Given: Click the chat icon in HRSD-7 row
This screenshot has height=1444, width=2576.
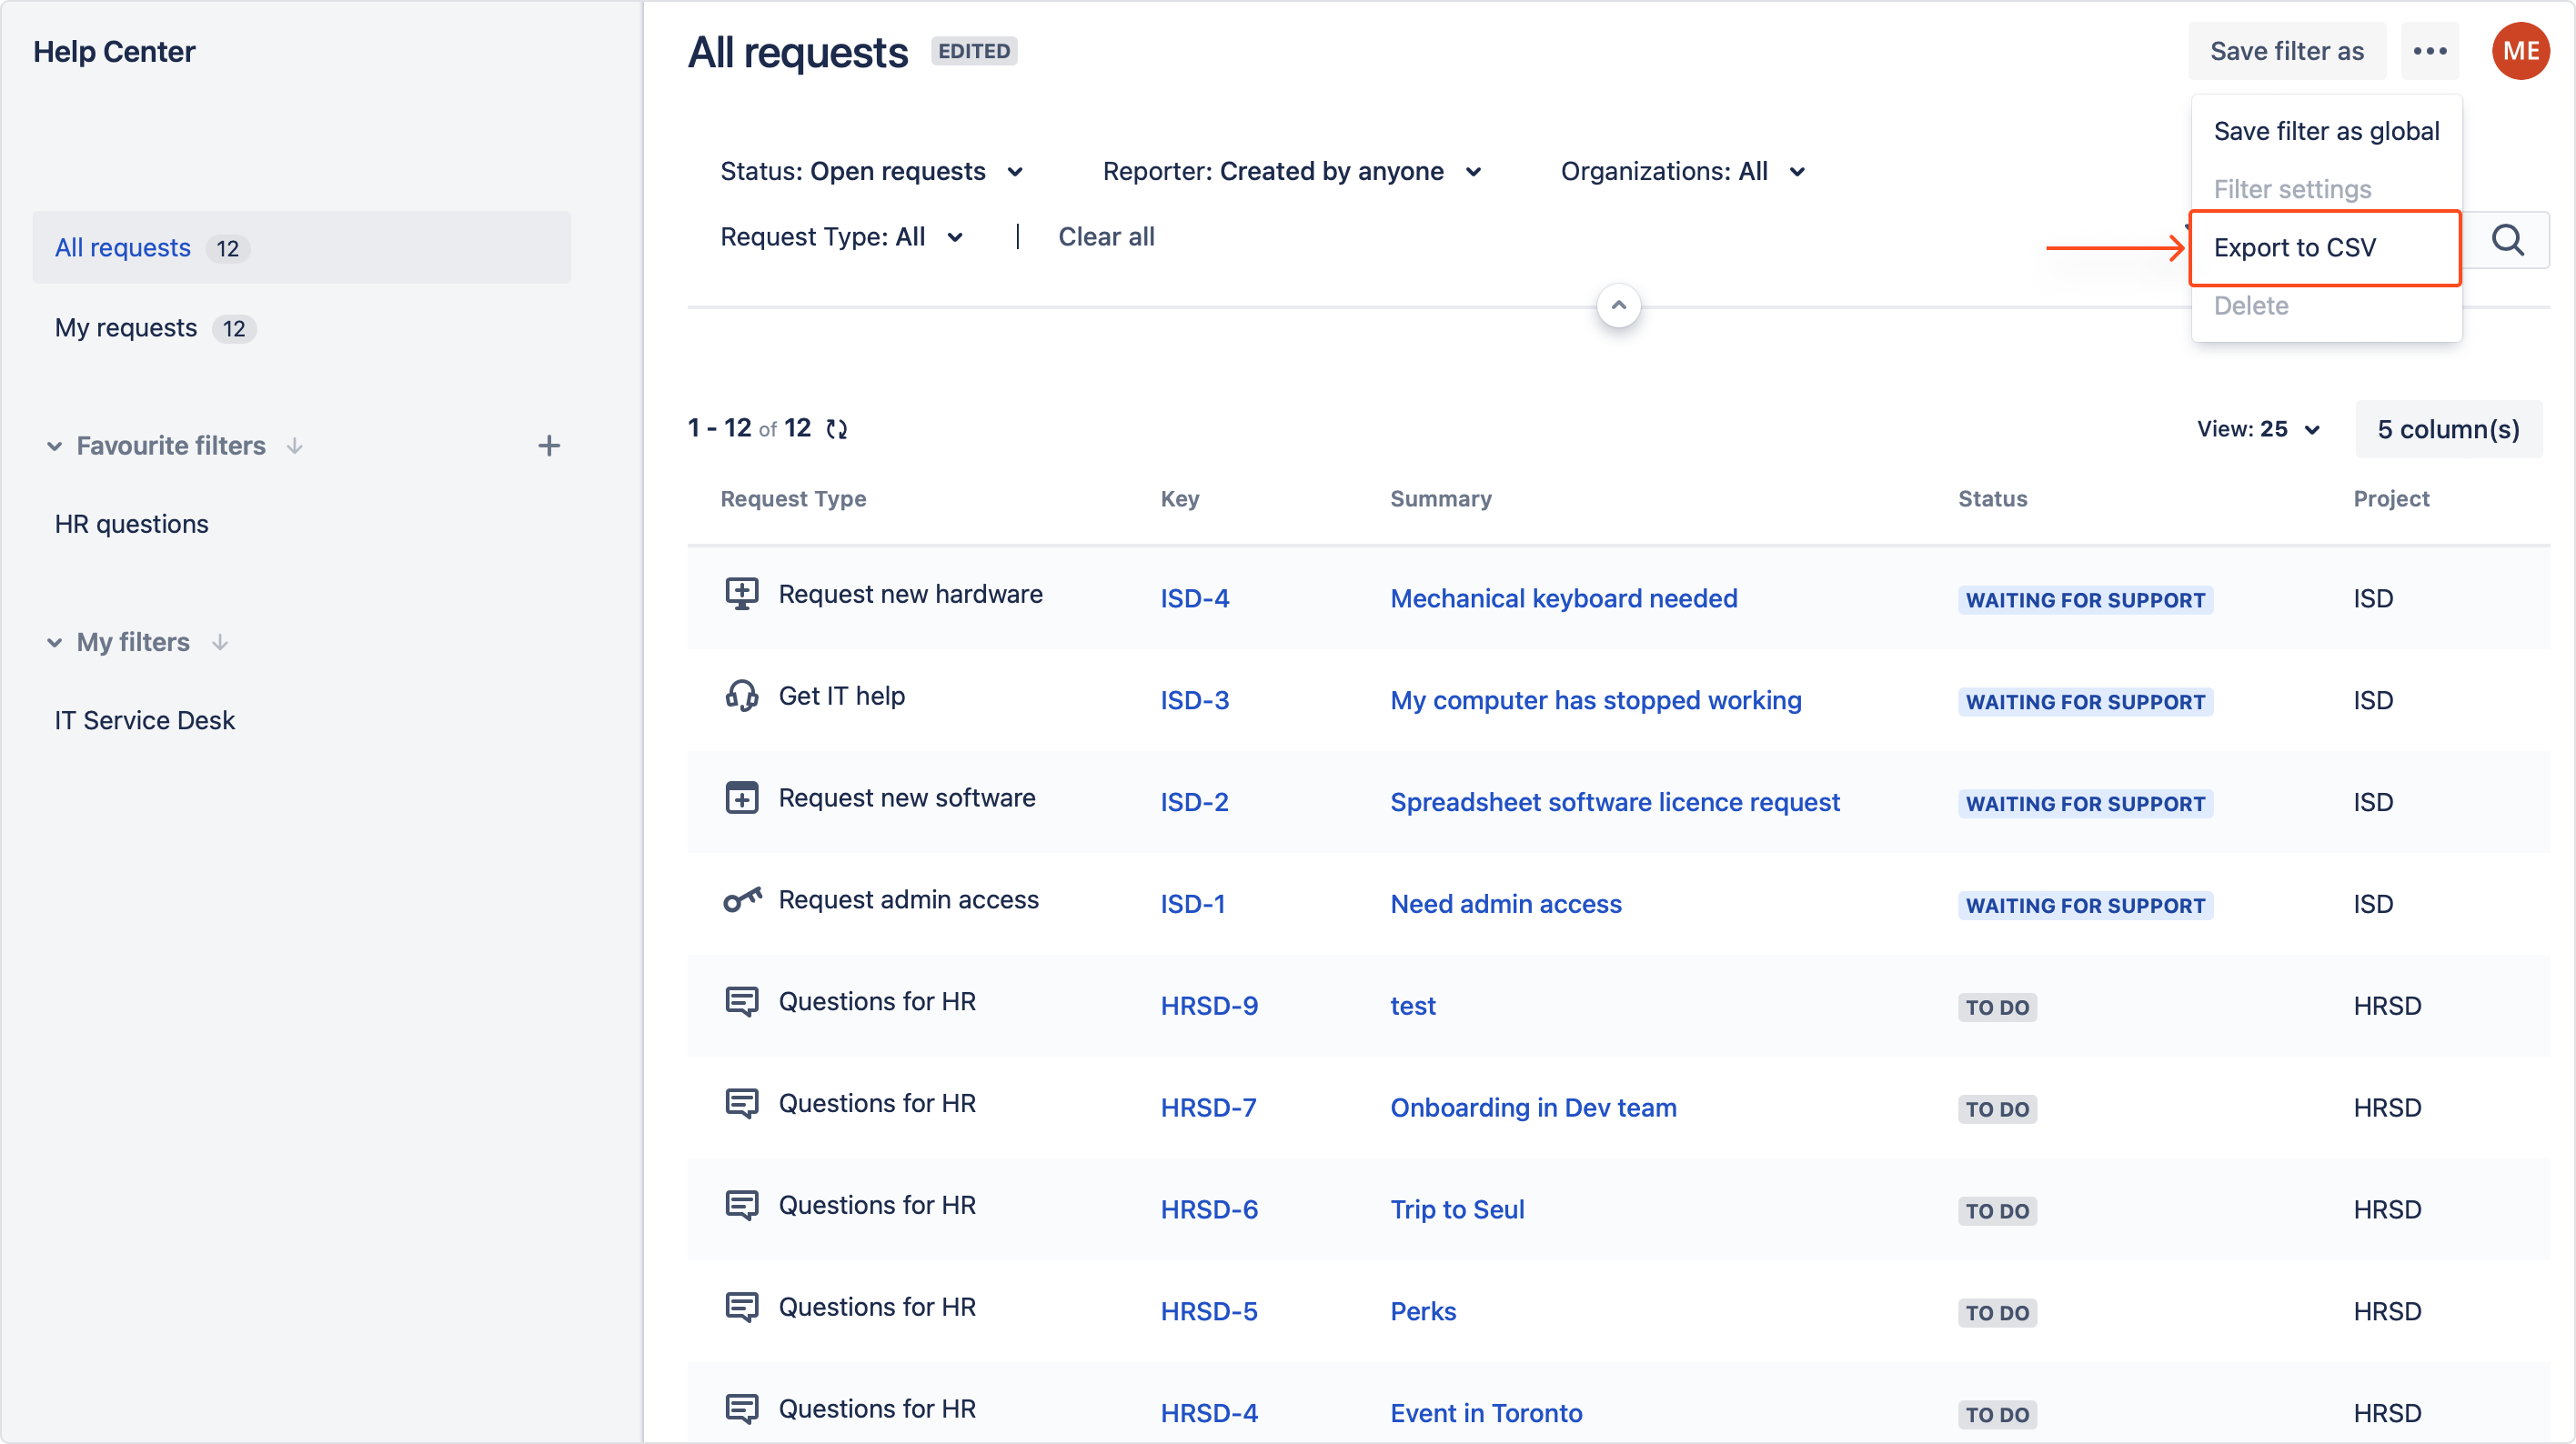Looking at the screenshot, I should [741, 1104].
